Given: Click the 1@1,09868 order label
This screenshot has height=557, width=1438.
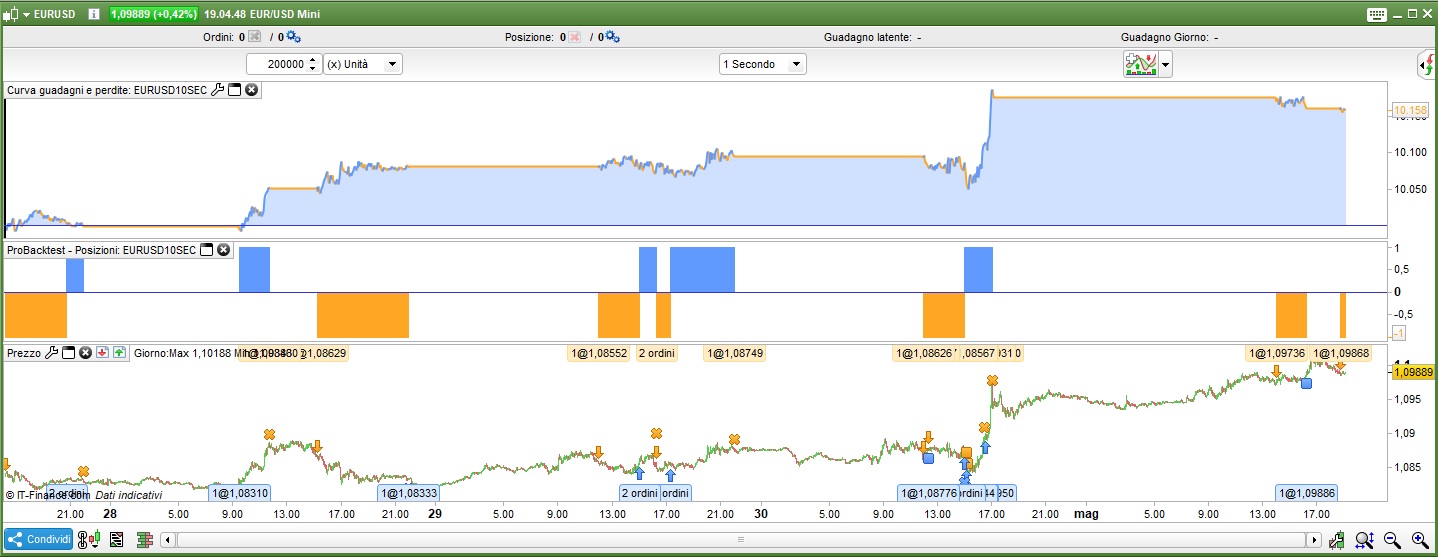Looking at the screenshot, I should pyautogui.click(x=1342, y=353).
